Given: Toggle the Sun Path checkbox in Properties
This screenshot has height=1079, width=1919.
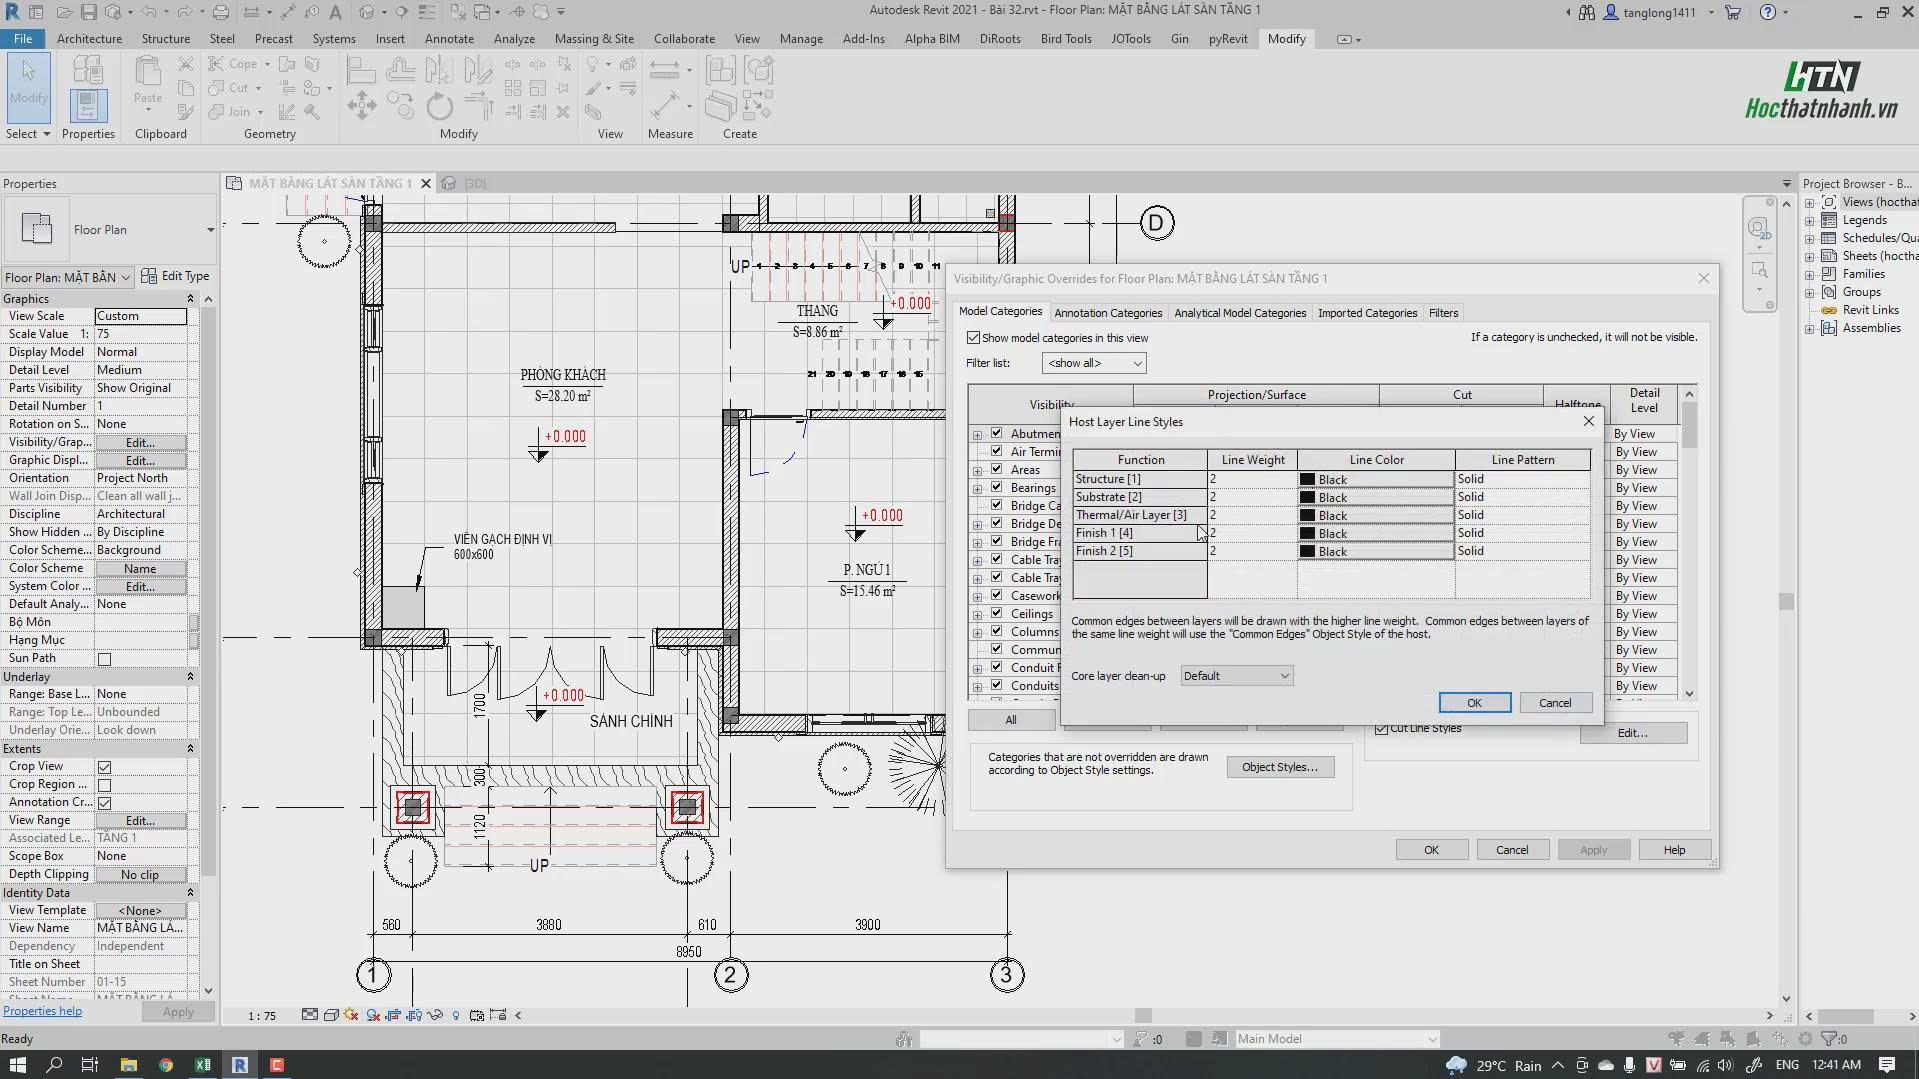Looking at the screenshot, I should tap(104, 659).
